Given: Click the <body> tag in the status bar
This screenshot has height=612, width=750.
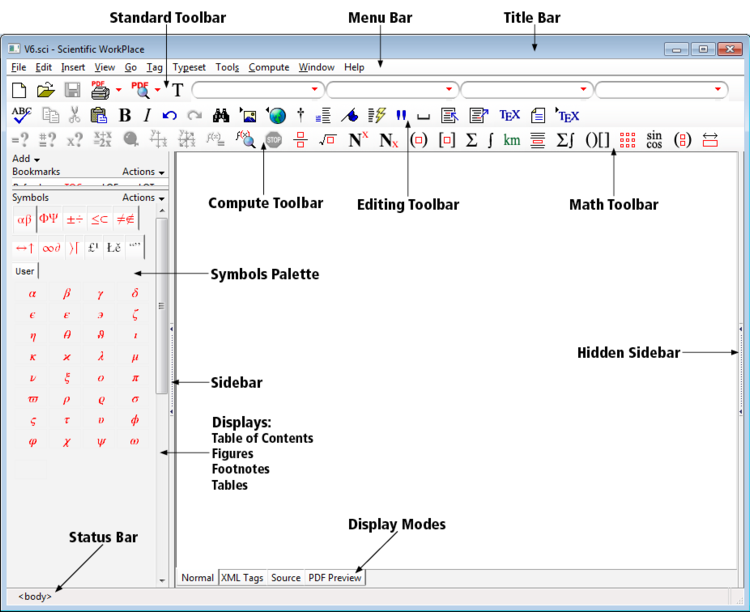Looking at the screenshot, I should point(35,597).
